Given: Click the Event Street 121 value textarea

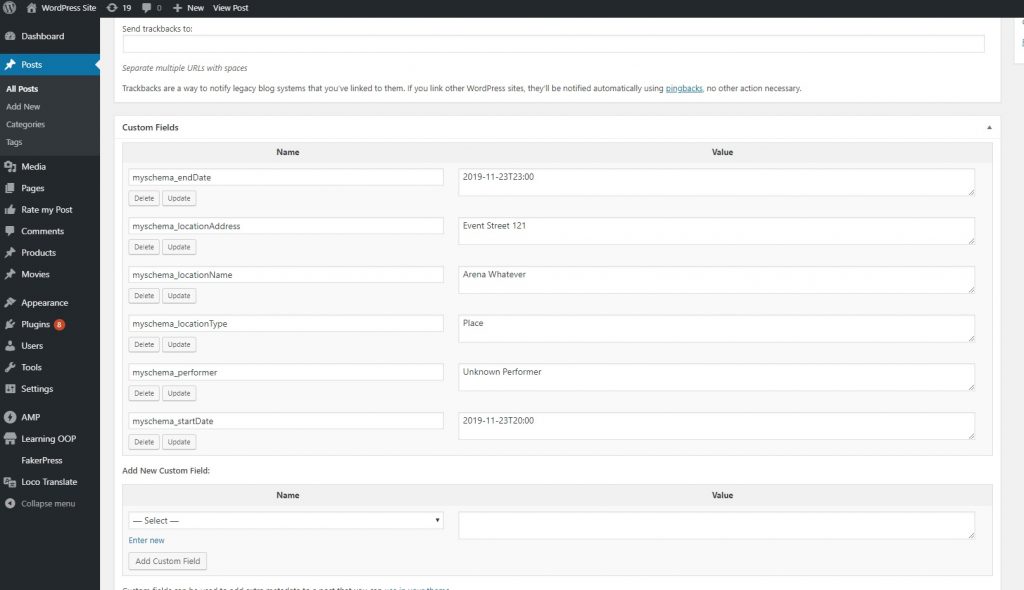Looking at the screenshot, I should click(x=716, y=231).
